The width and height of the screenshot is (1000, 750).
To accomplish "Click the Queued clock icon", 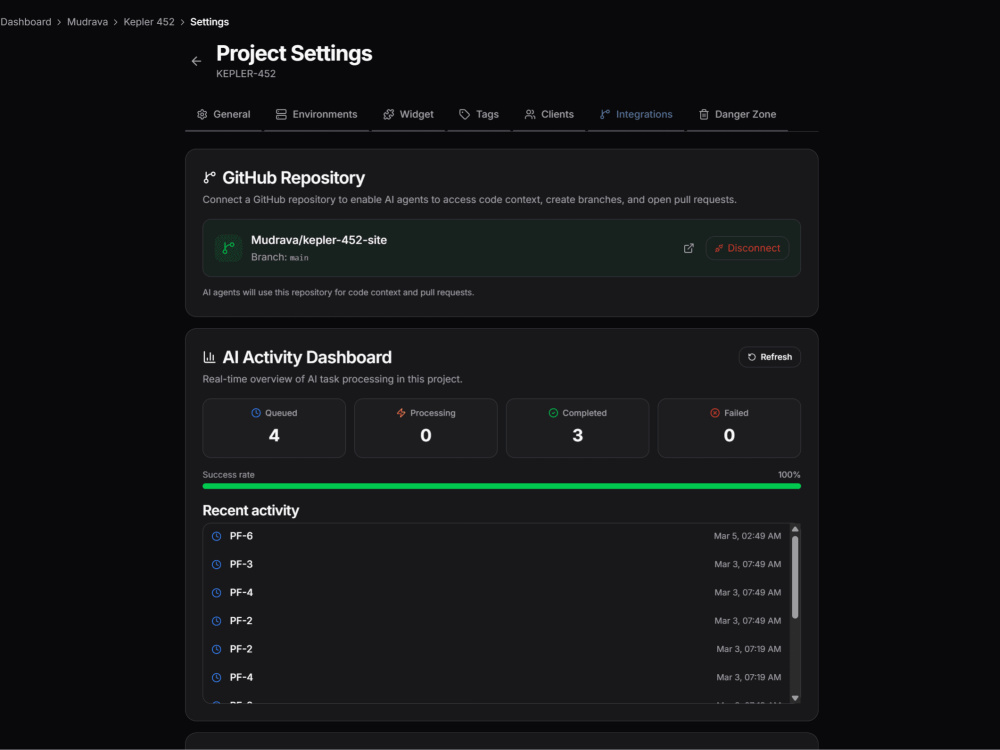I will 256,413.
